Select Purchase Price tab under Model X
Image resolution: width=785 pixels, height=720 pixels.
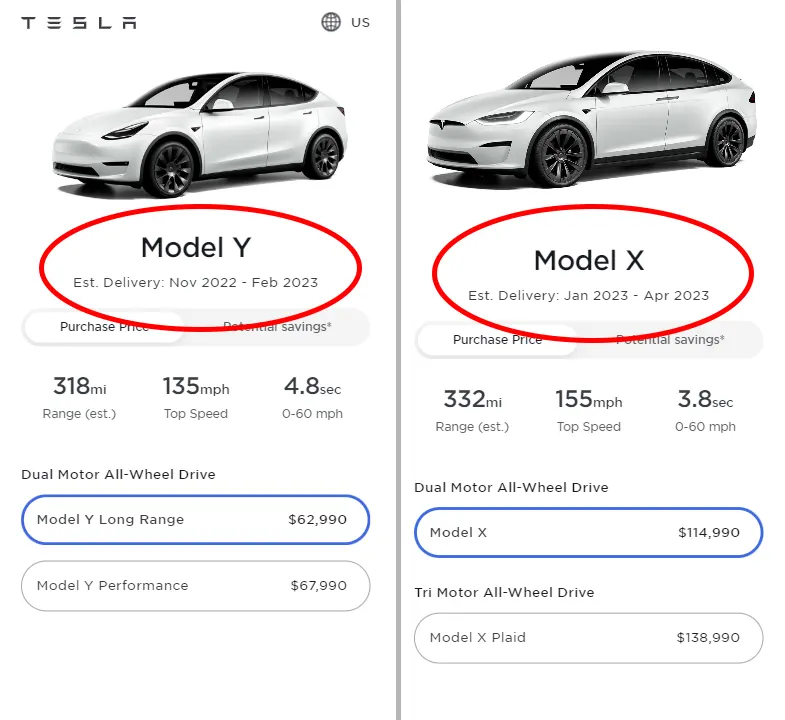pyautogui.click(x=497, y=340)
